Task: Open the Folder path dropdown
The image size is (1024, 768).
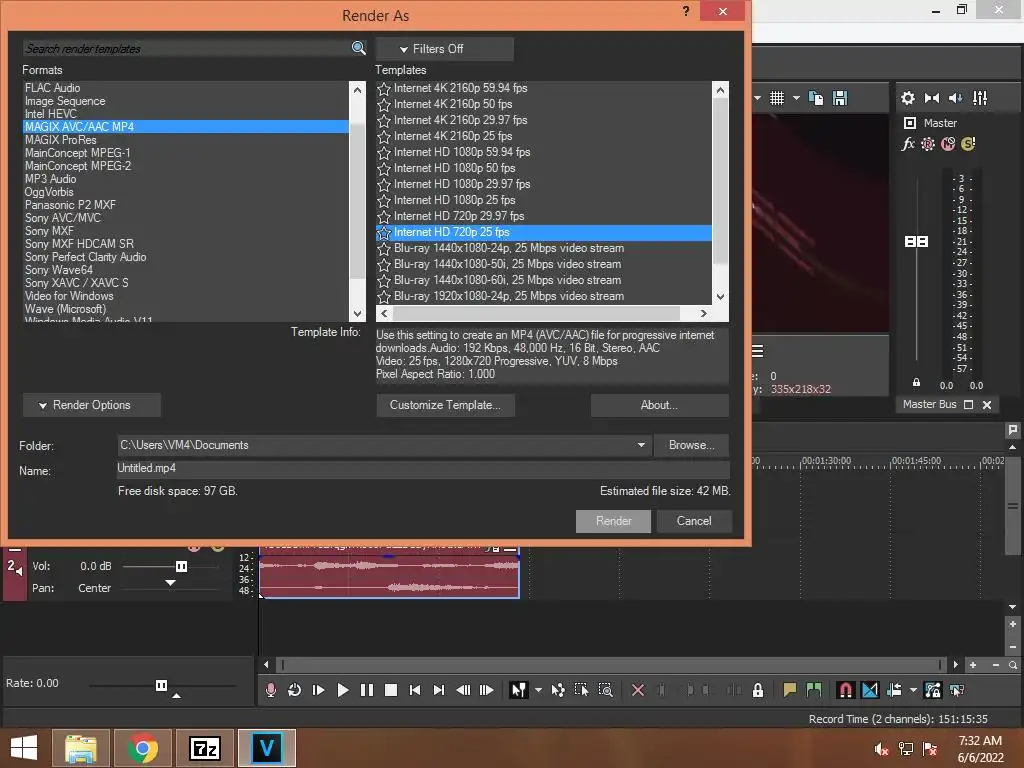Action: point(641,445)
